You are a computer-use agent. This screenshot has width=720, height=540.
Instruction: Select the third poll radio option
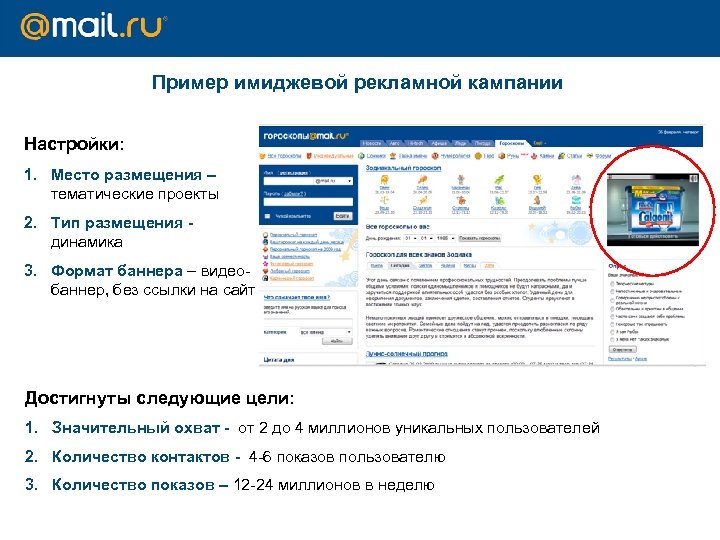[612, 300]
